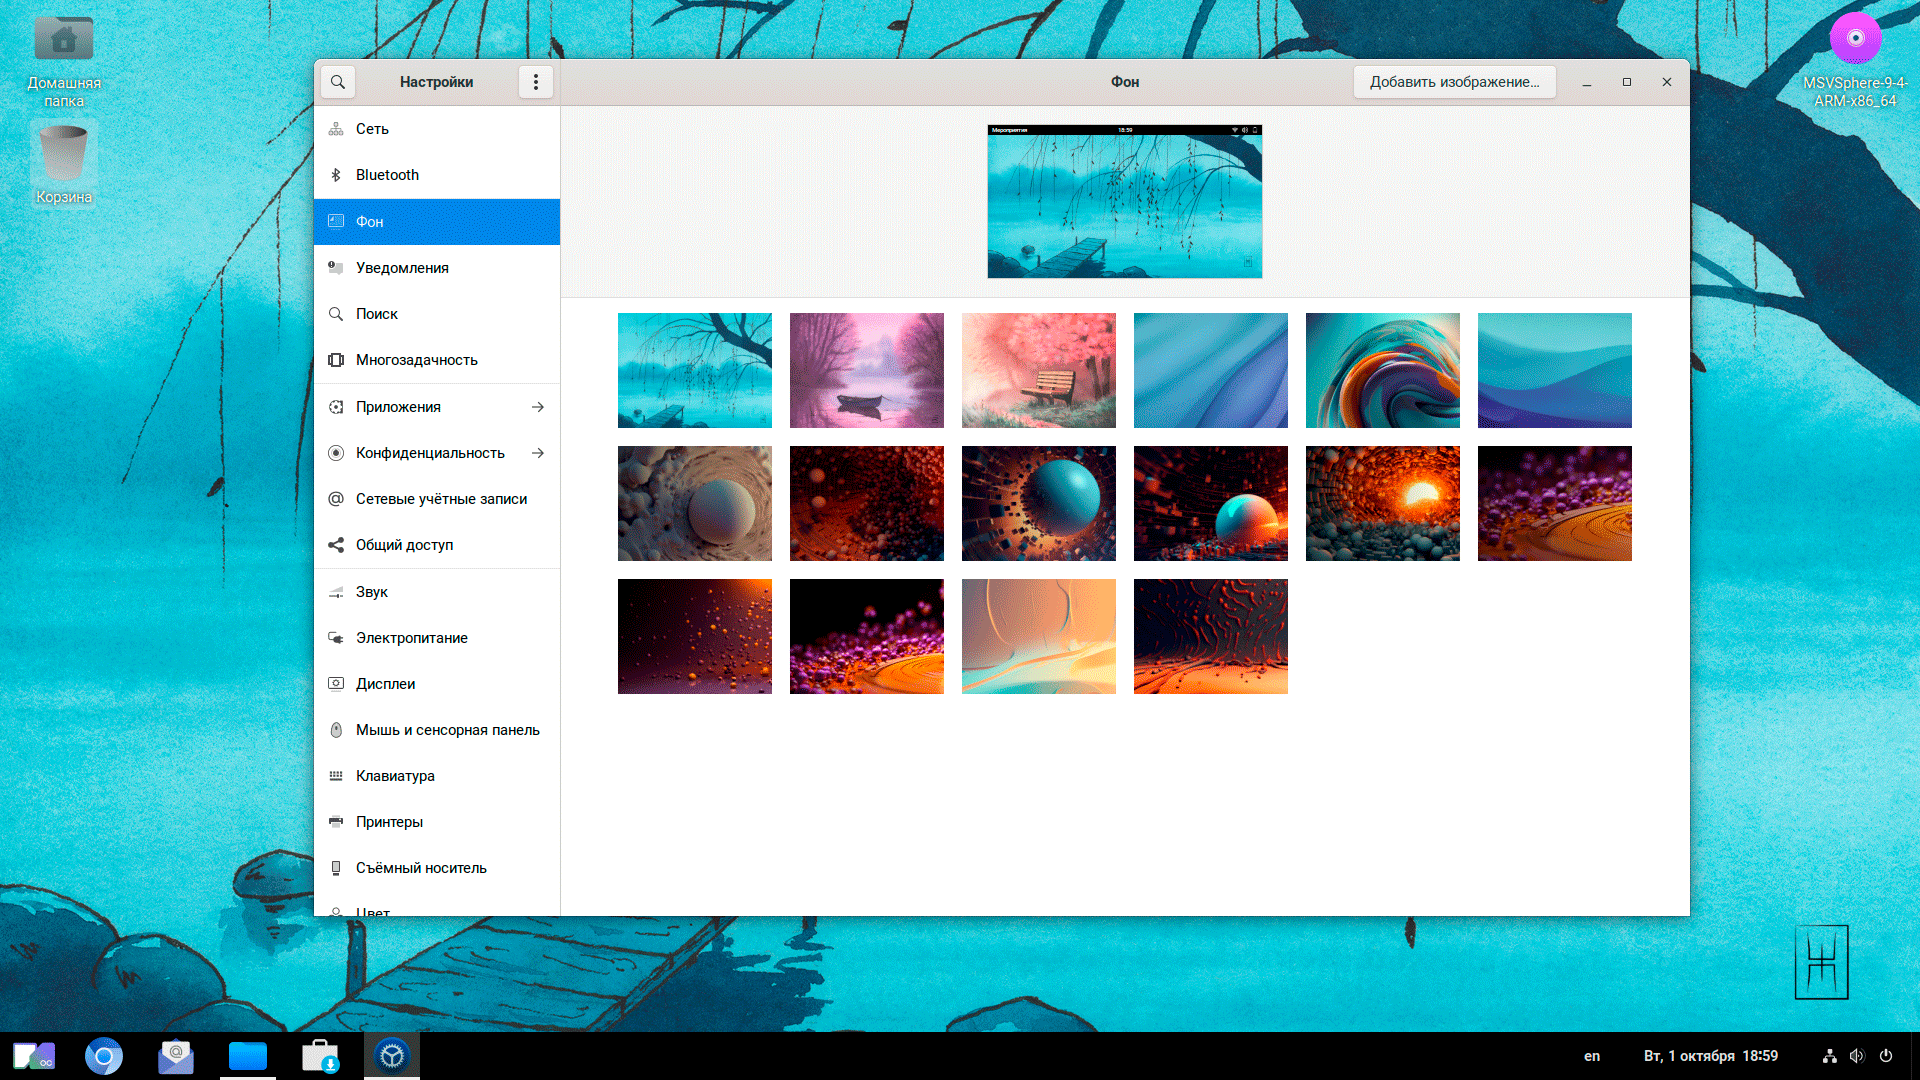Go to Дисплеи display settings

point(385,684)
